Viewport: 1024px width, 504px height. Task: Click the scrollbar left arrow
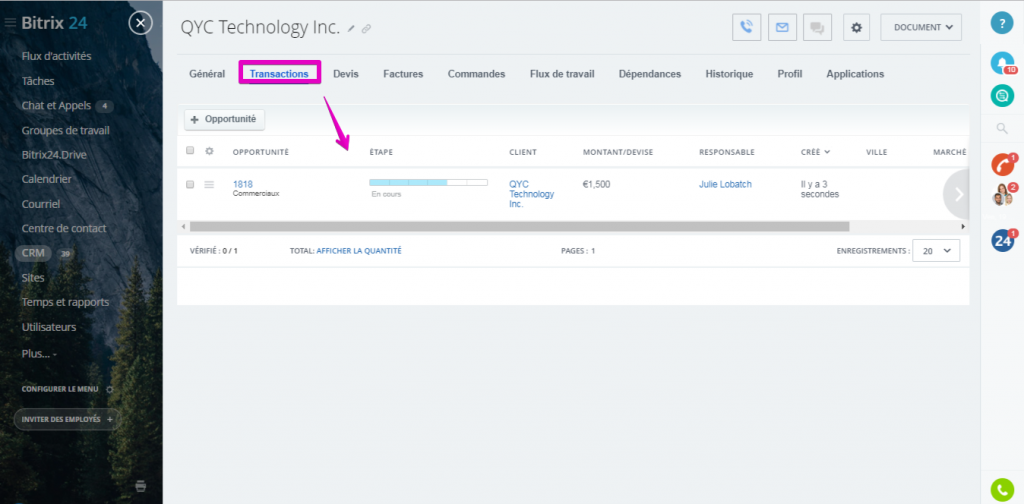[184, 227]
